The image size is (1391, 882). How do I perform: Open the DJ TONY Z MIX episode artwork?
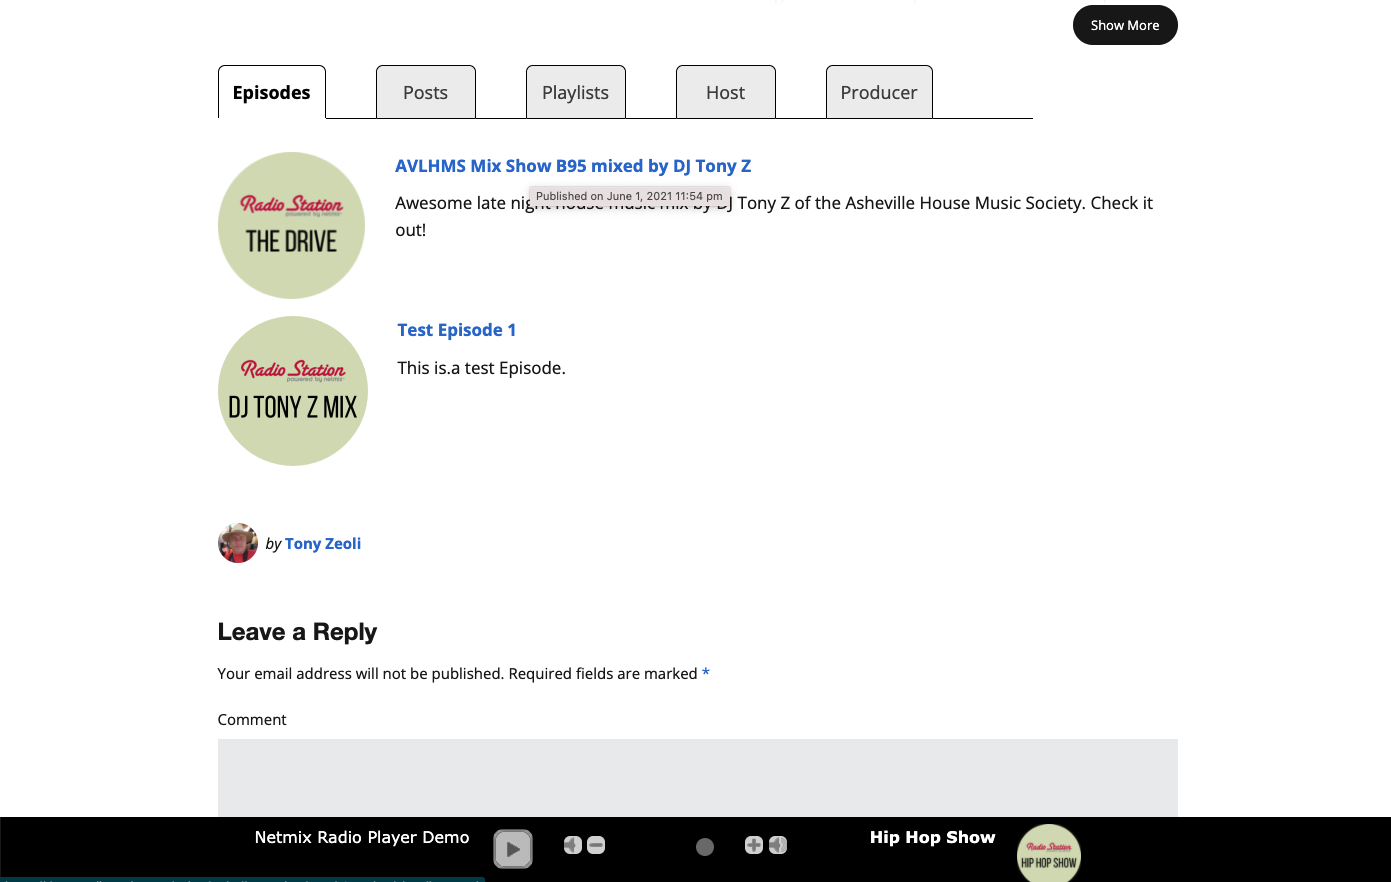click(293, 390)
